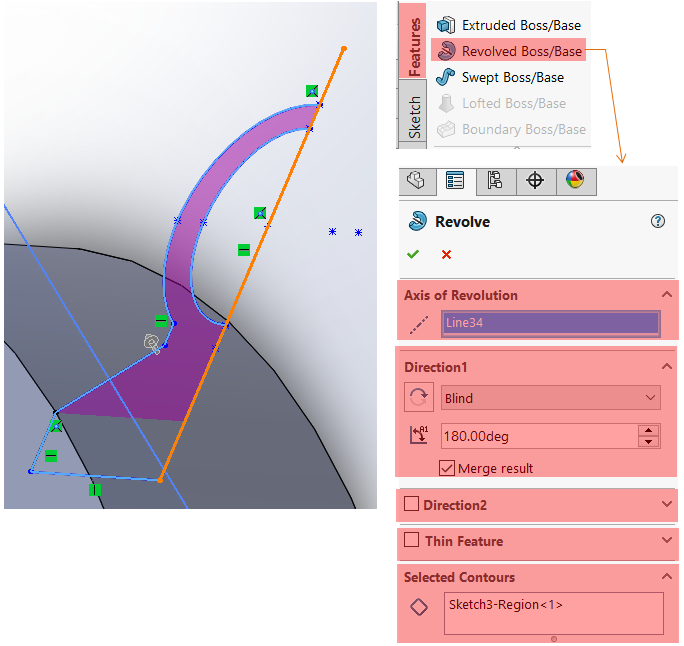Click the Axis of Revolution line icon
This screenshot has width=684, height=646.
click(419, 324)
